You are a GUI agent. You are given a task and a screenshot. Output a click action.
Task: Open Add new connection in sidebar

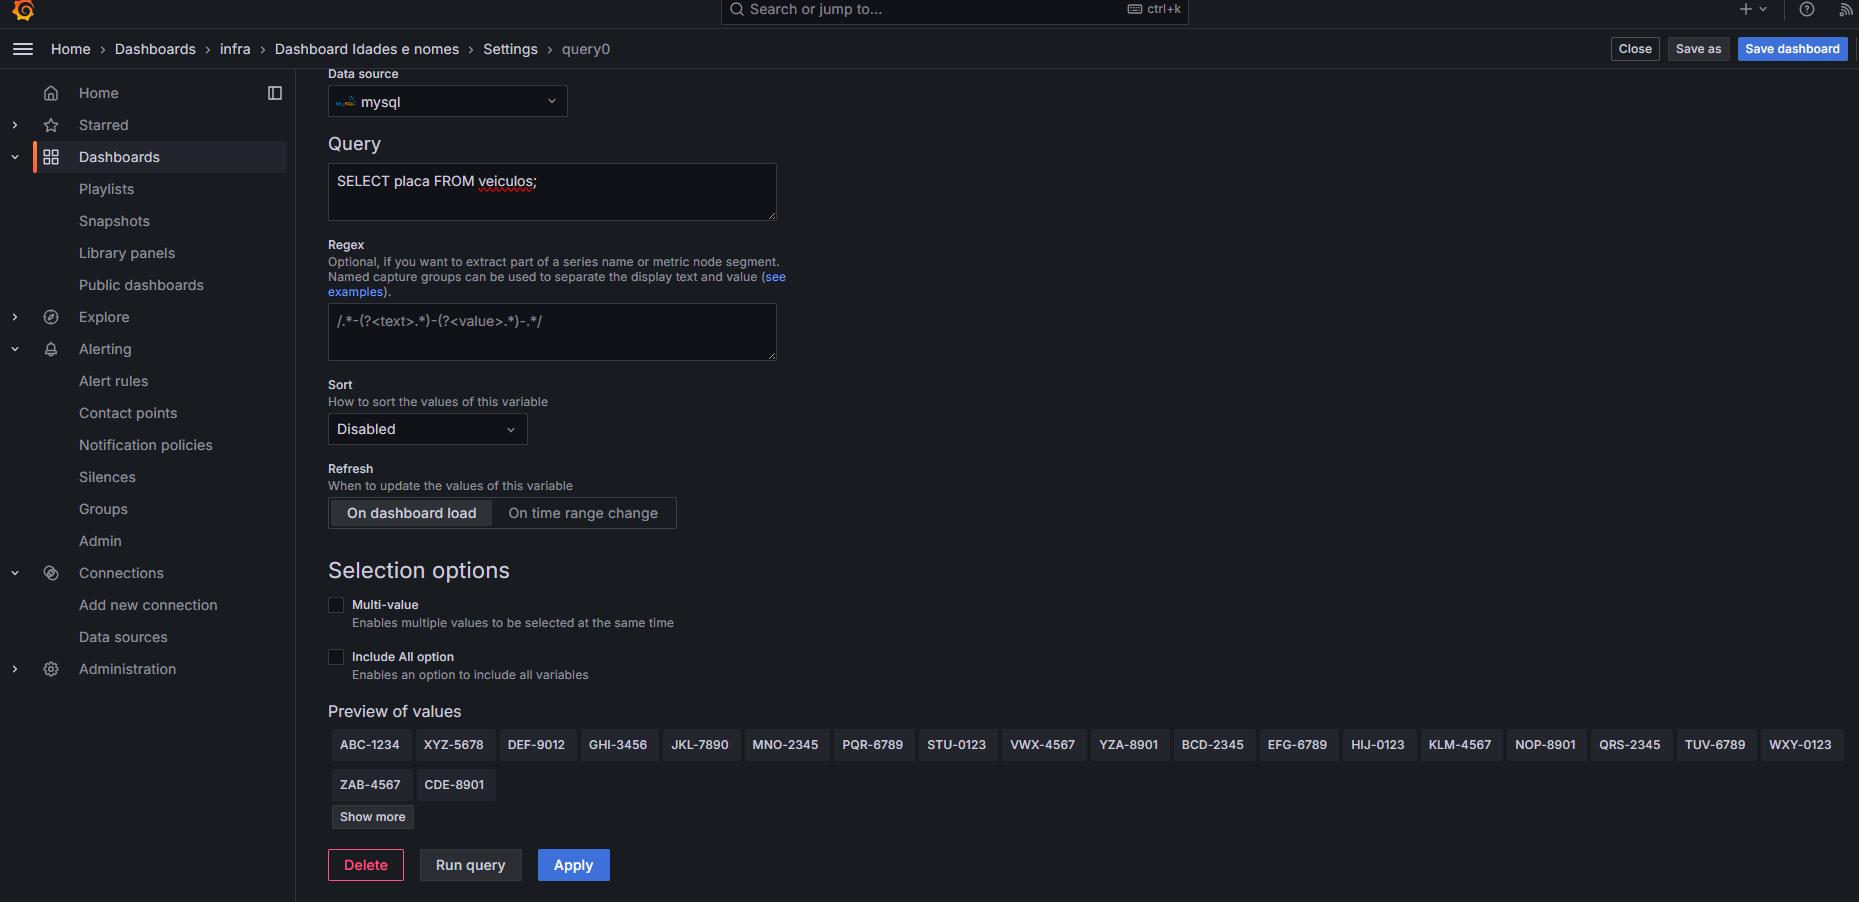[148, 605]
